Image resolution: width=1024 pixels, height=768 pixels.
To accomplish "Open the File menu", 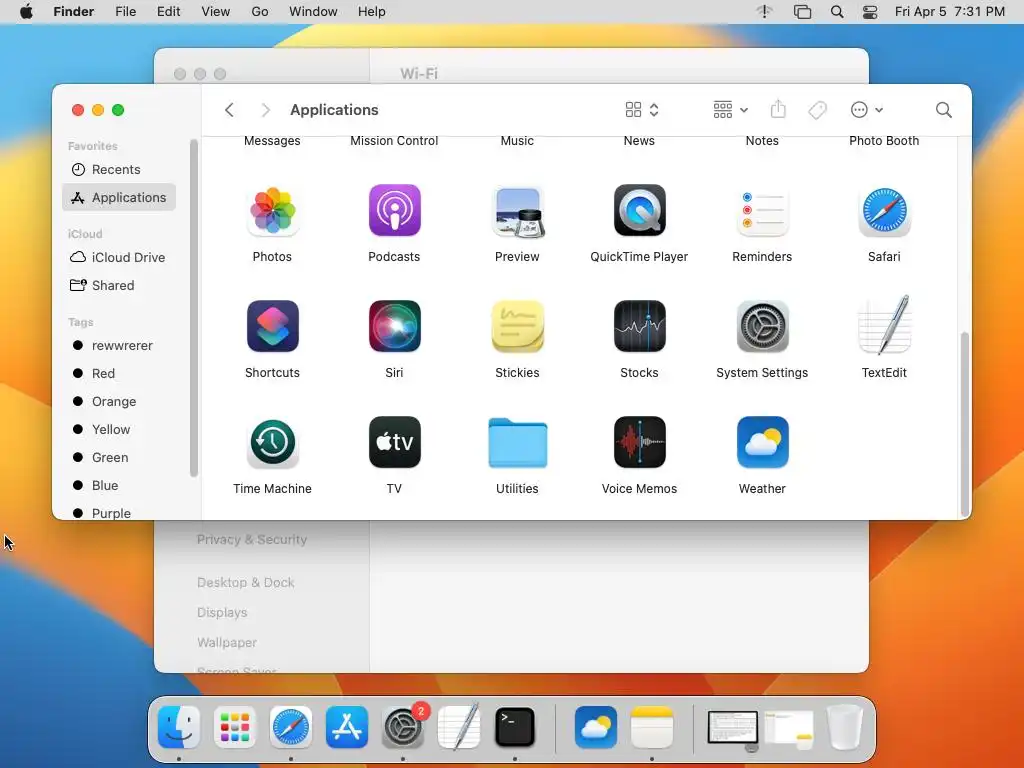I will pyautogui.click(x=125, y=12).
